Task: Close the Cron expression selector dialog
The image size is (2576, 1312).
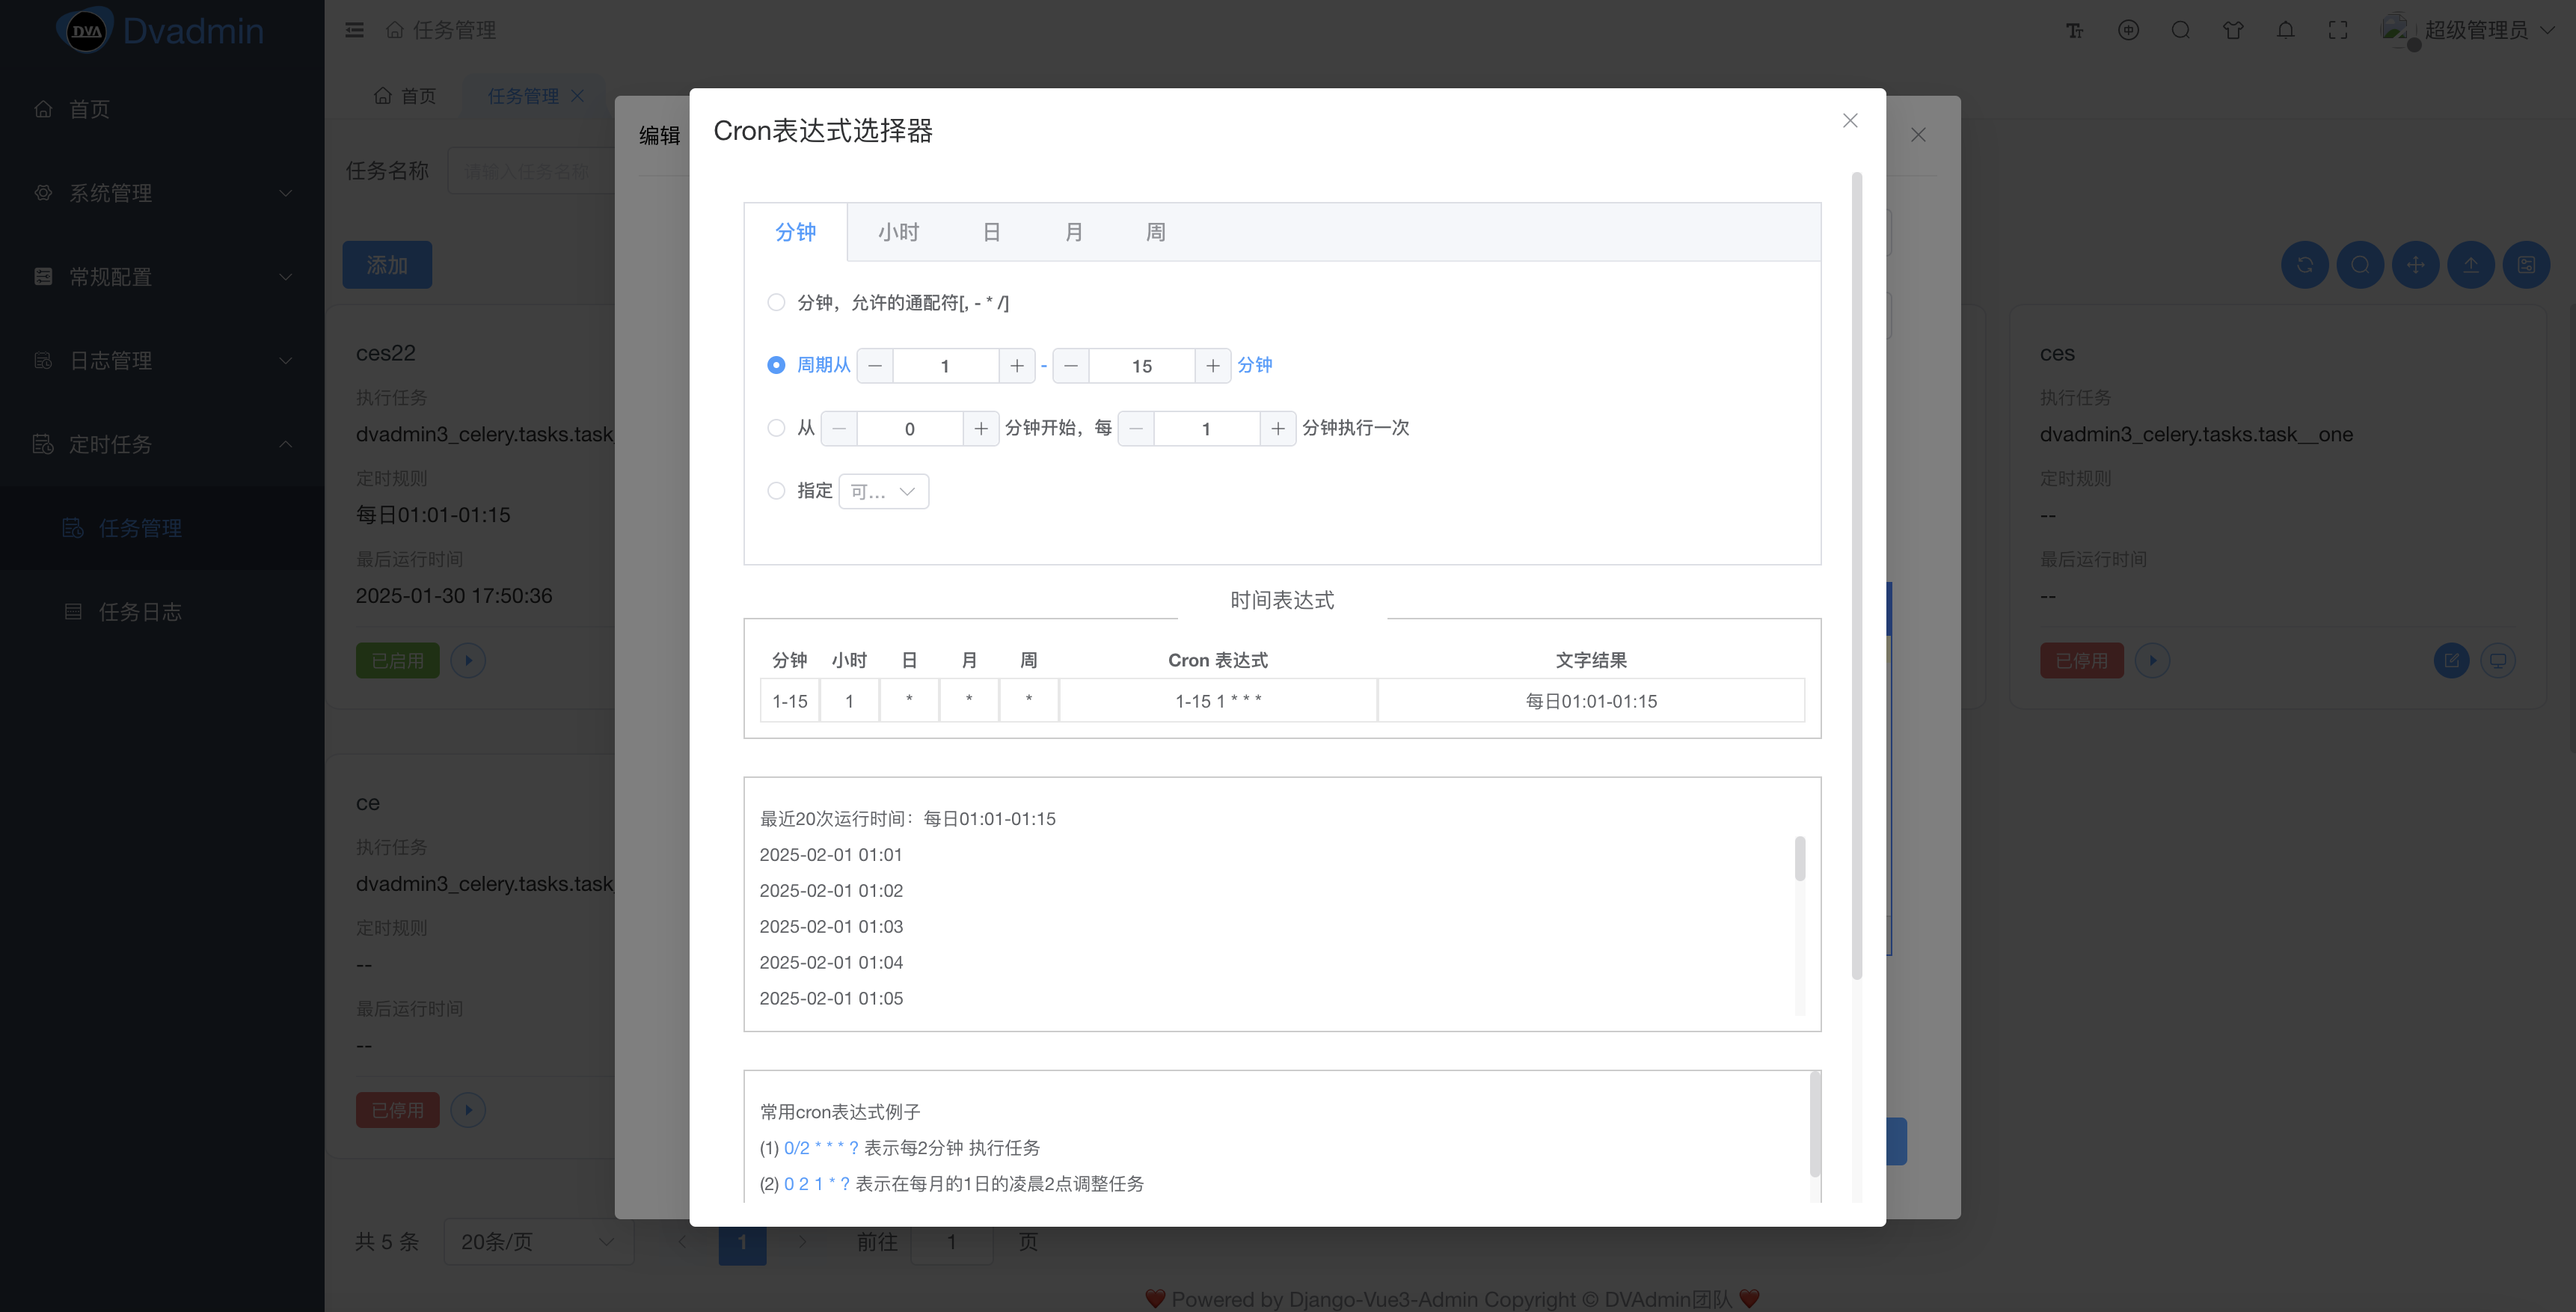Action: [x=1849, y=121]
